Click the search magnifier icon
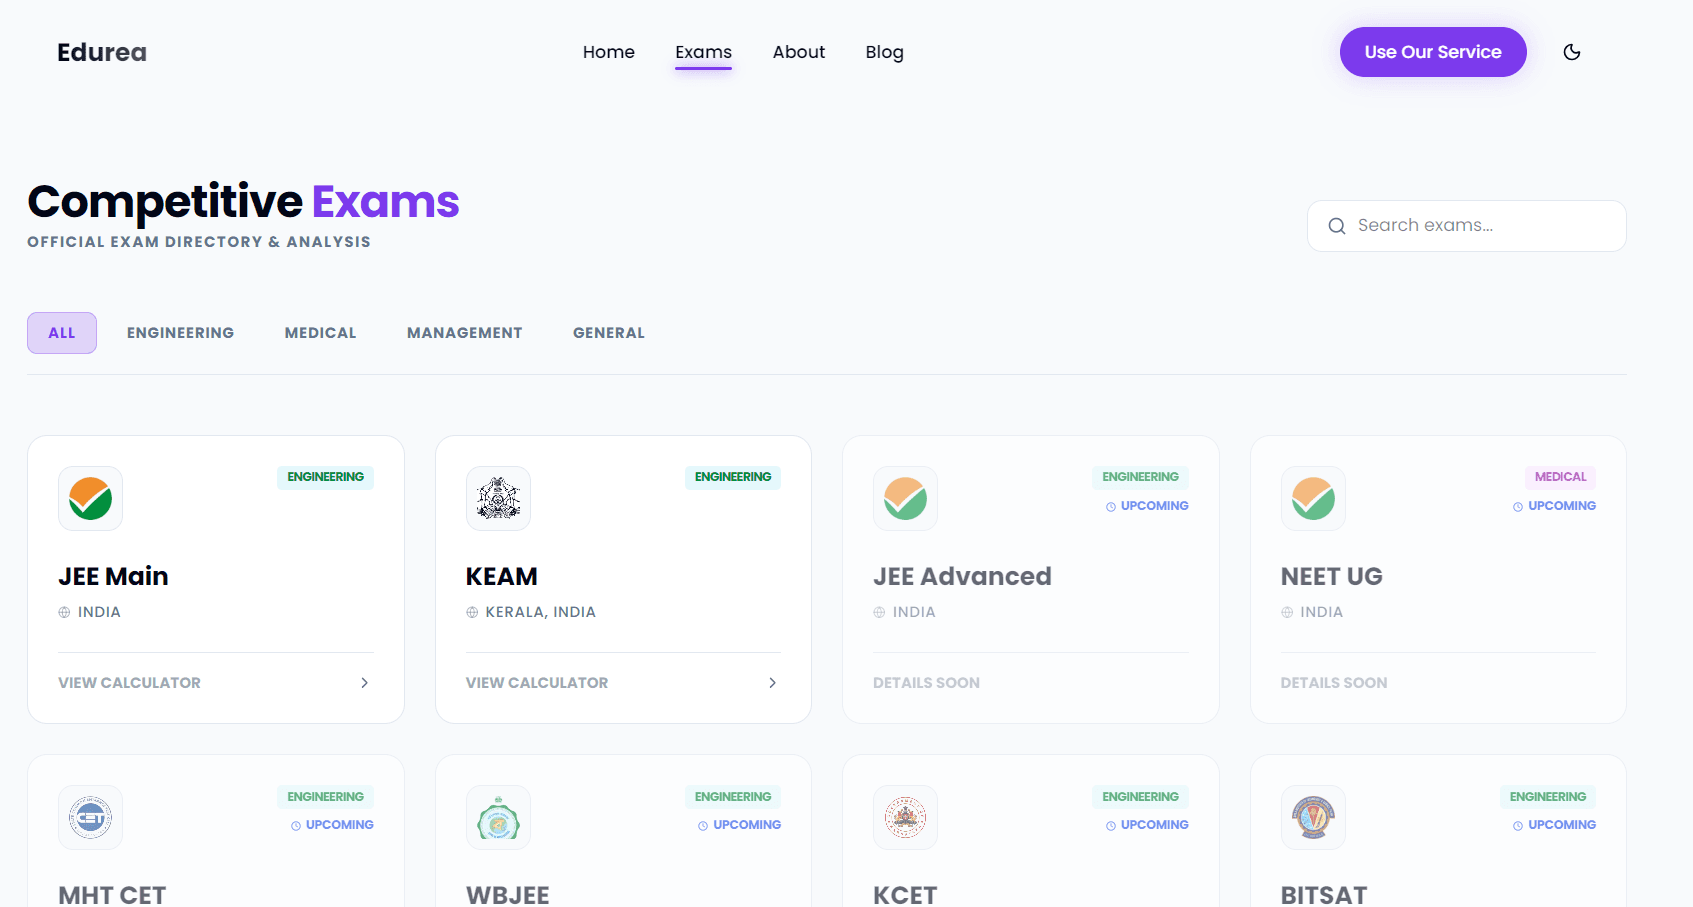 coord(1337,226)
